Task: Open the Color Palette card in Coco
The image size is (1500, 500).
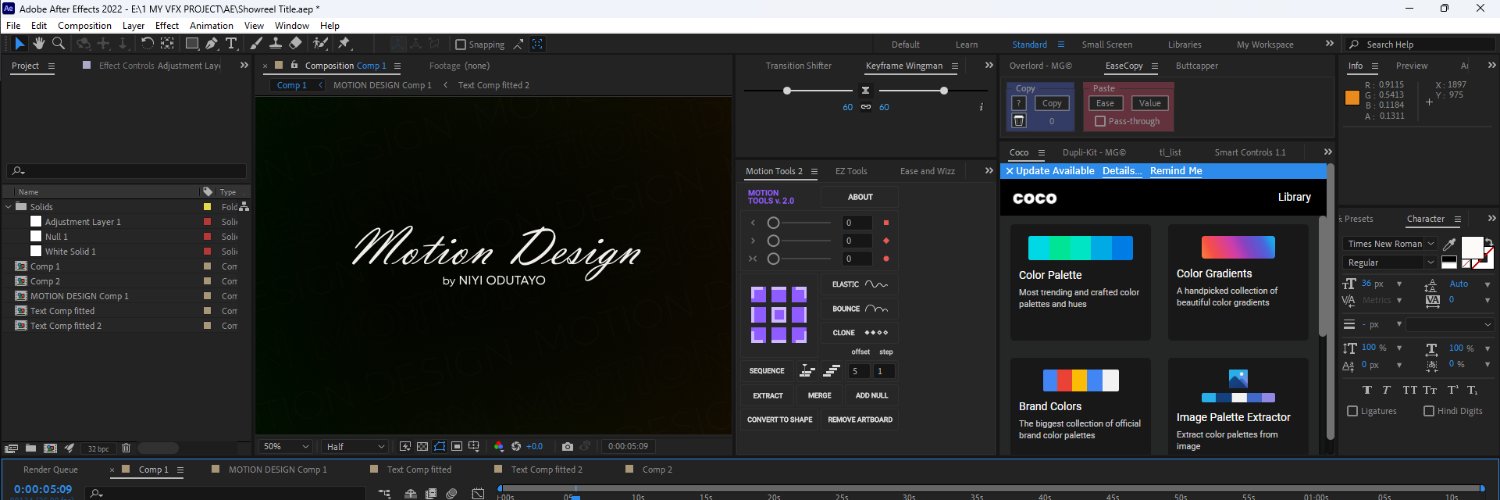Action: pyautogui.click(x=1080, y=280)
